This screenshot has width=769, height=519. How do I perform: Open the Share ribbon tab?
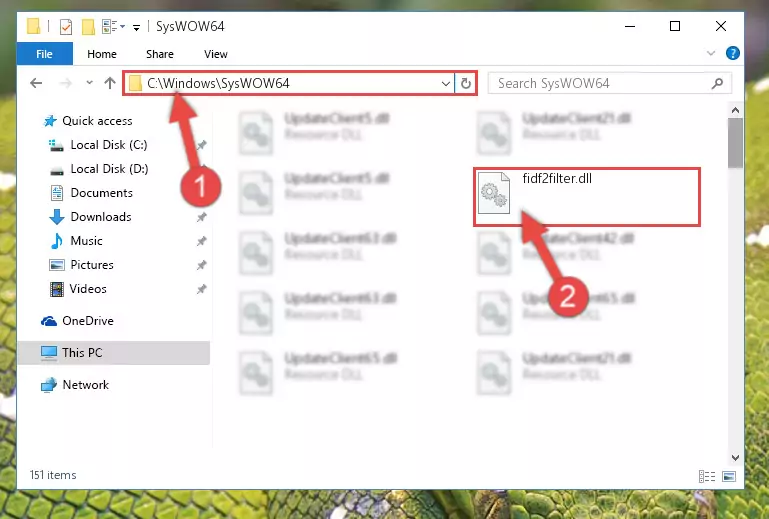coord(160,54)
